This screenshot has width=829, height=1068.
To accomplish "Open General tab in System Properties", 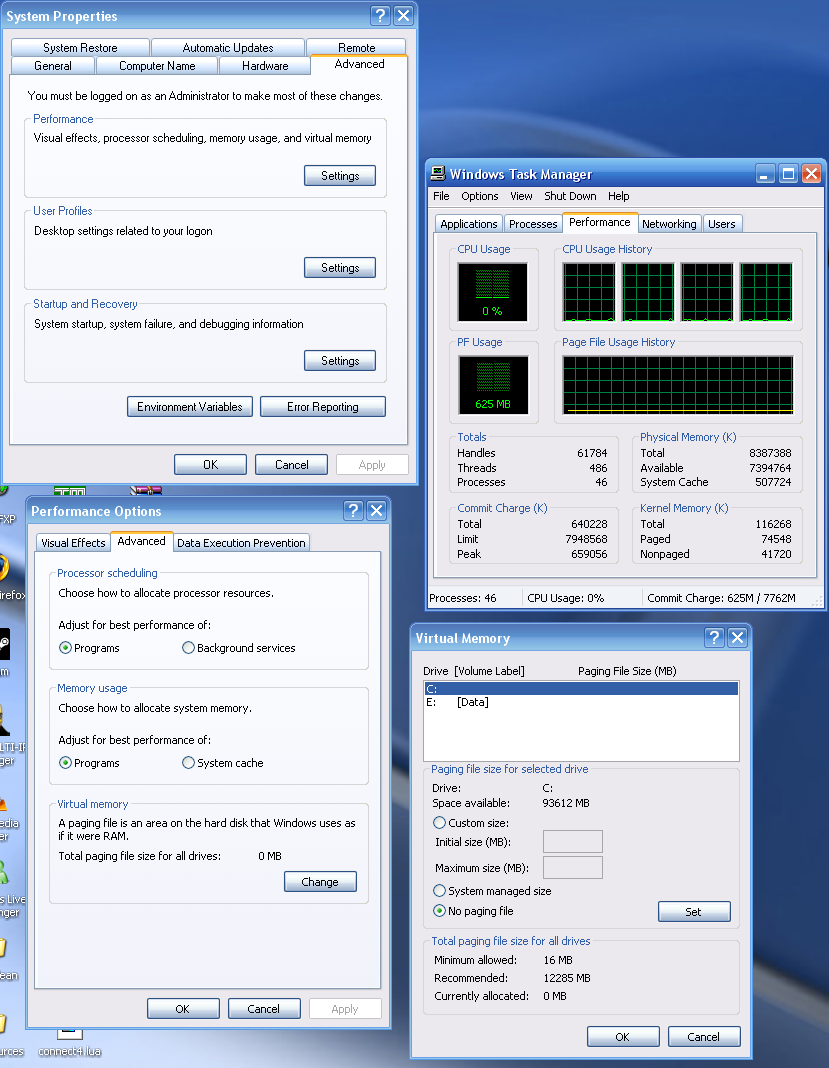I will coord(52,66).
